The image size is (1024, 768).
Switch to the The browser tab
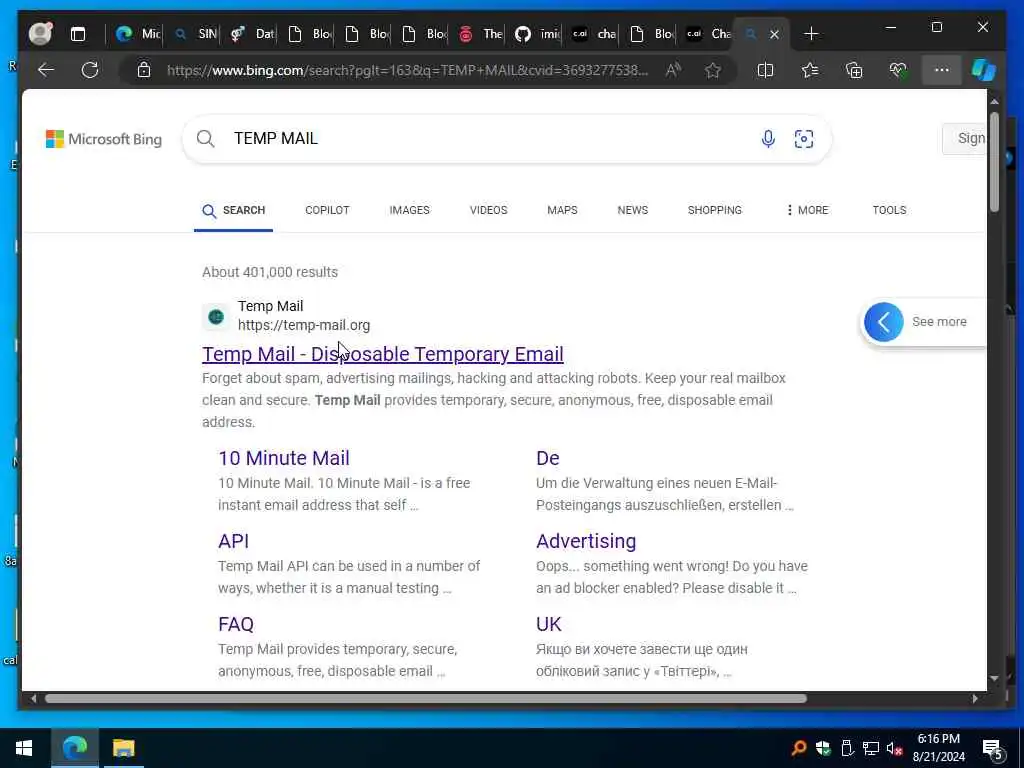(x=480, y=34)
